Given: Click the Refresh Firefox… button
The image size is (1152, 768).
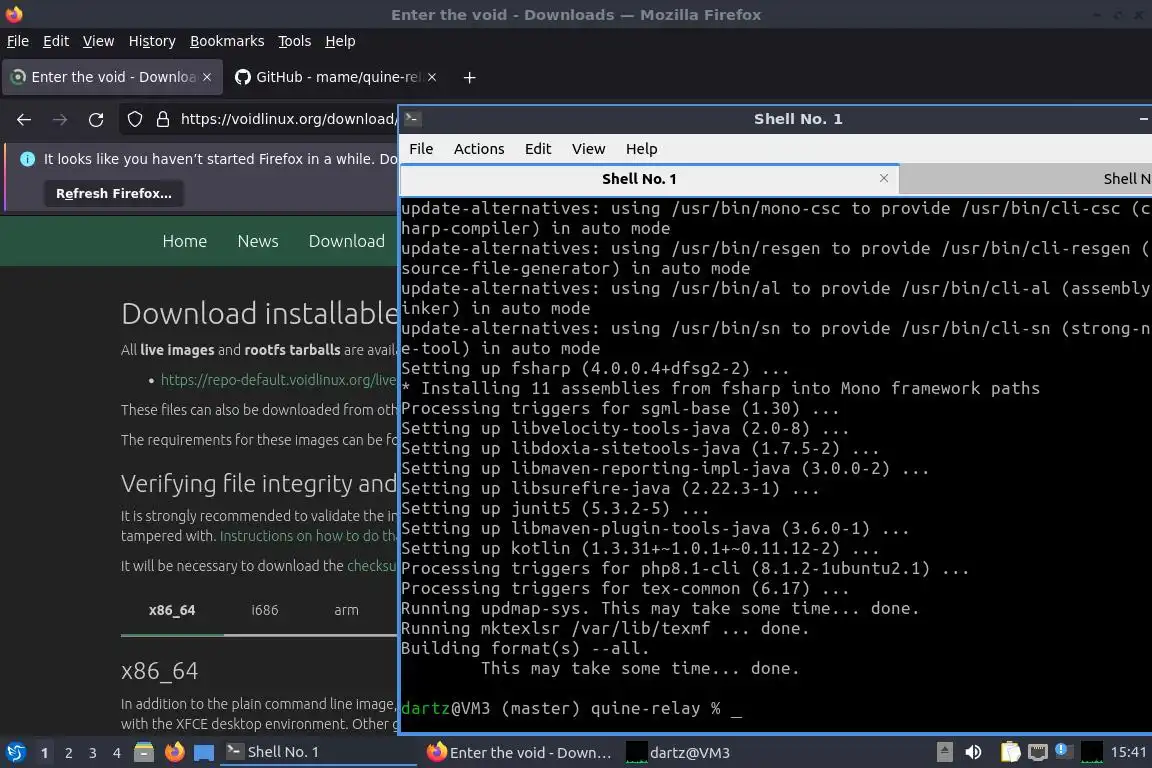Looking at the screenshot, I should coord(114,193).
